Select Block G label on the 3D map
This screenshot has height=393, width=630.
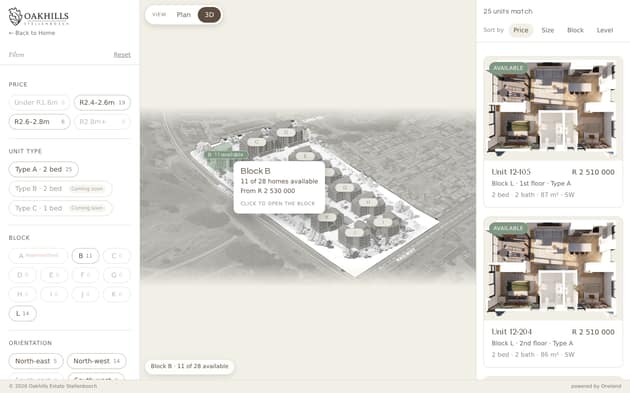[x=344, y=187]
